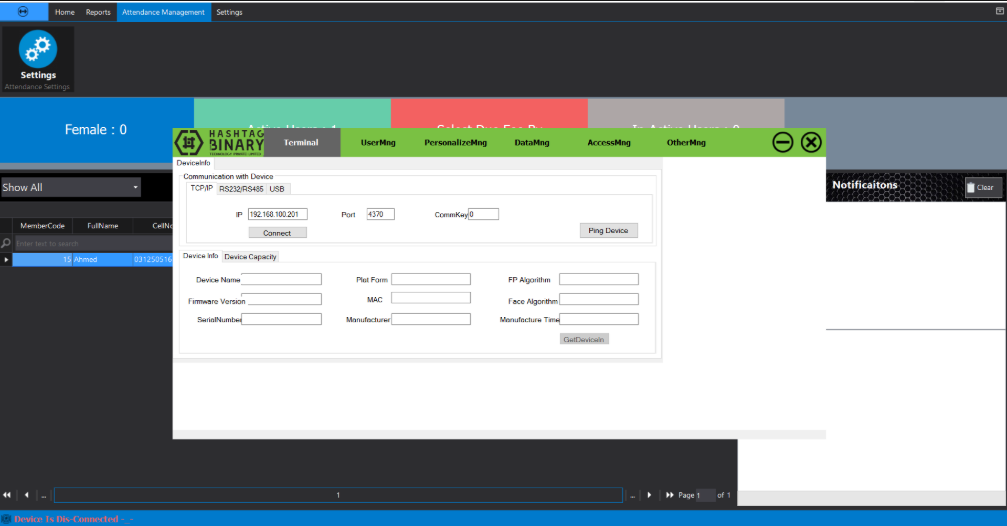The width and height of the screenshot is (1007, 526).
Task: Open the Attendance Management menu
Action: click(163, 12)
